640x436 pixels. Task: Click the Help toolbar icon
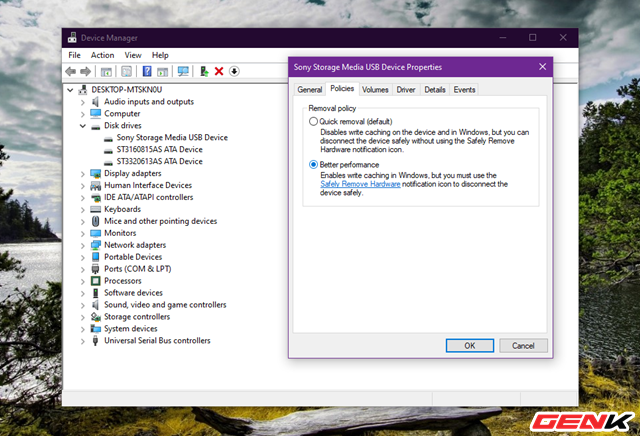click(147, 72)
